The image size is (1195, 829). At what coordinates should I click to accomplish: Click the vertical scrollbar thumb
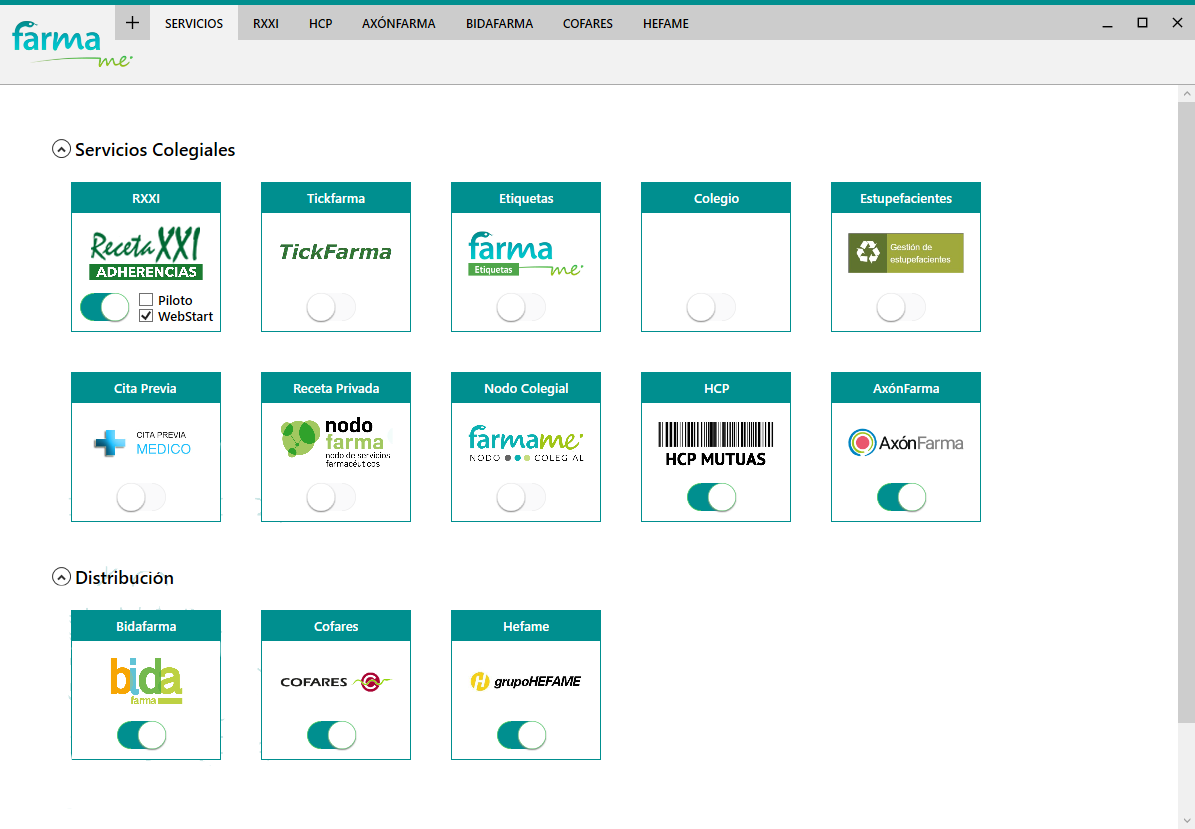(1186, 412)
